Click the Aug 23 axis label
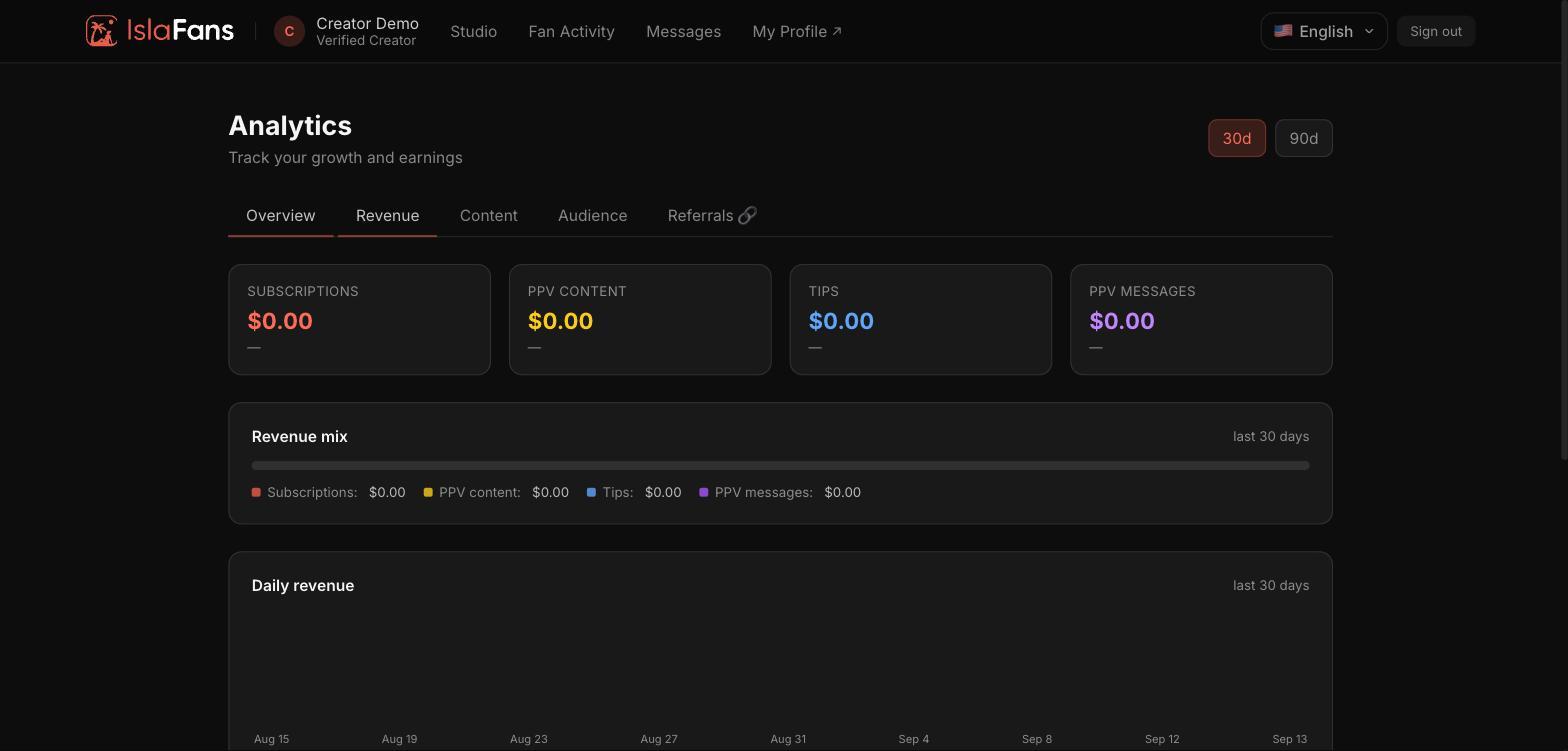1568x751 pixels. [x=529, y=740]
